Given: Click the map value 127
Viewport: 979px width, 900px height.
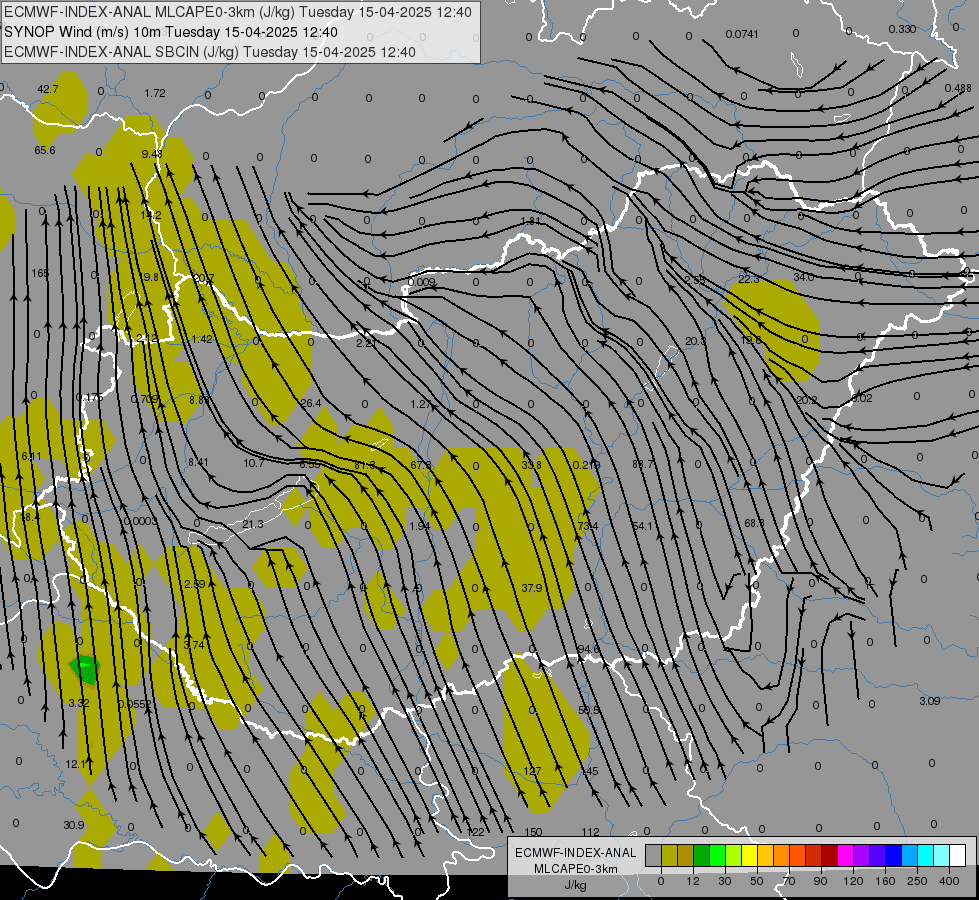Looking at the screenshot, I should tap(532, 771).
